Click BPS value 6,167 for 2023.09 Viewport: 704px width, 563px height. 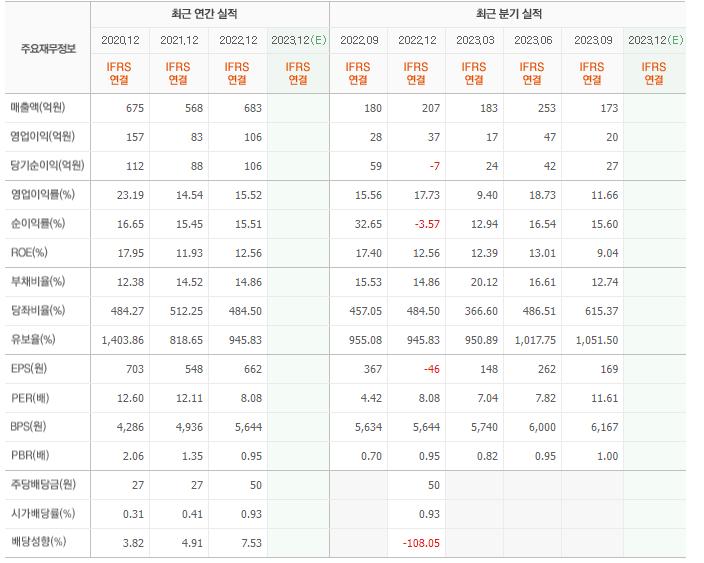point(605,427)
